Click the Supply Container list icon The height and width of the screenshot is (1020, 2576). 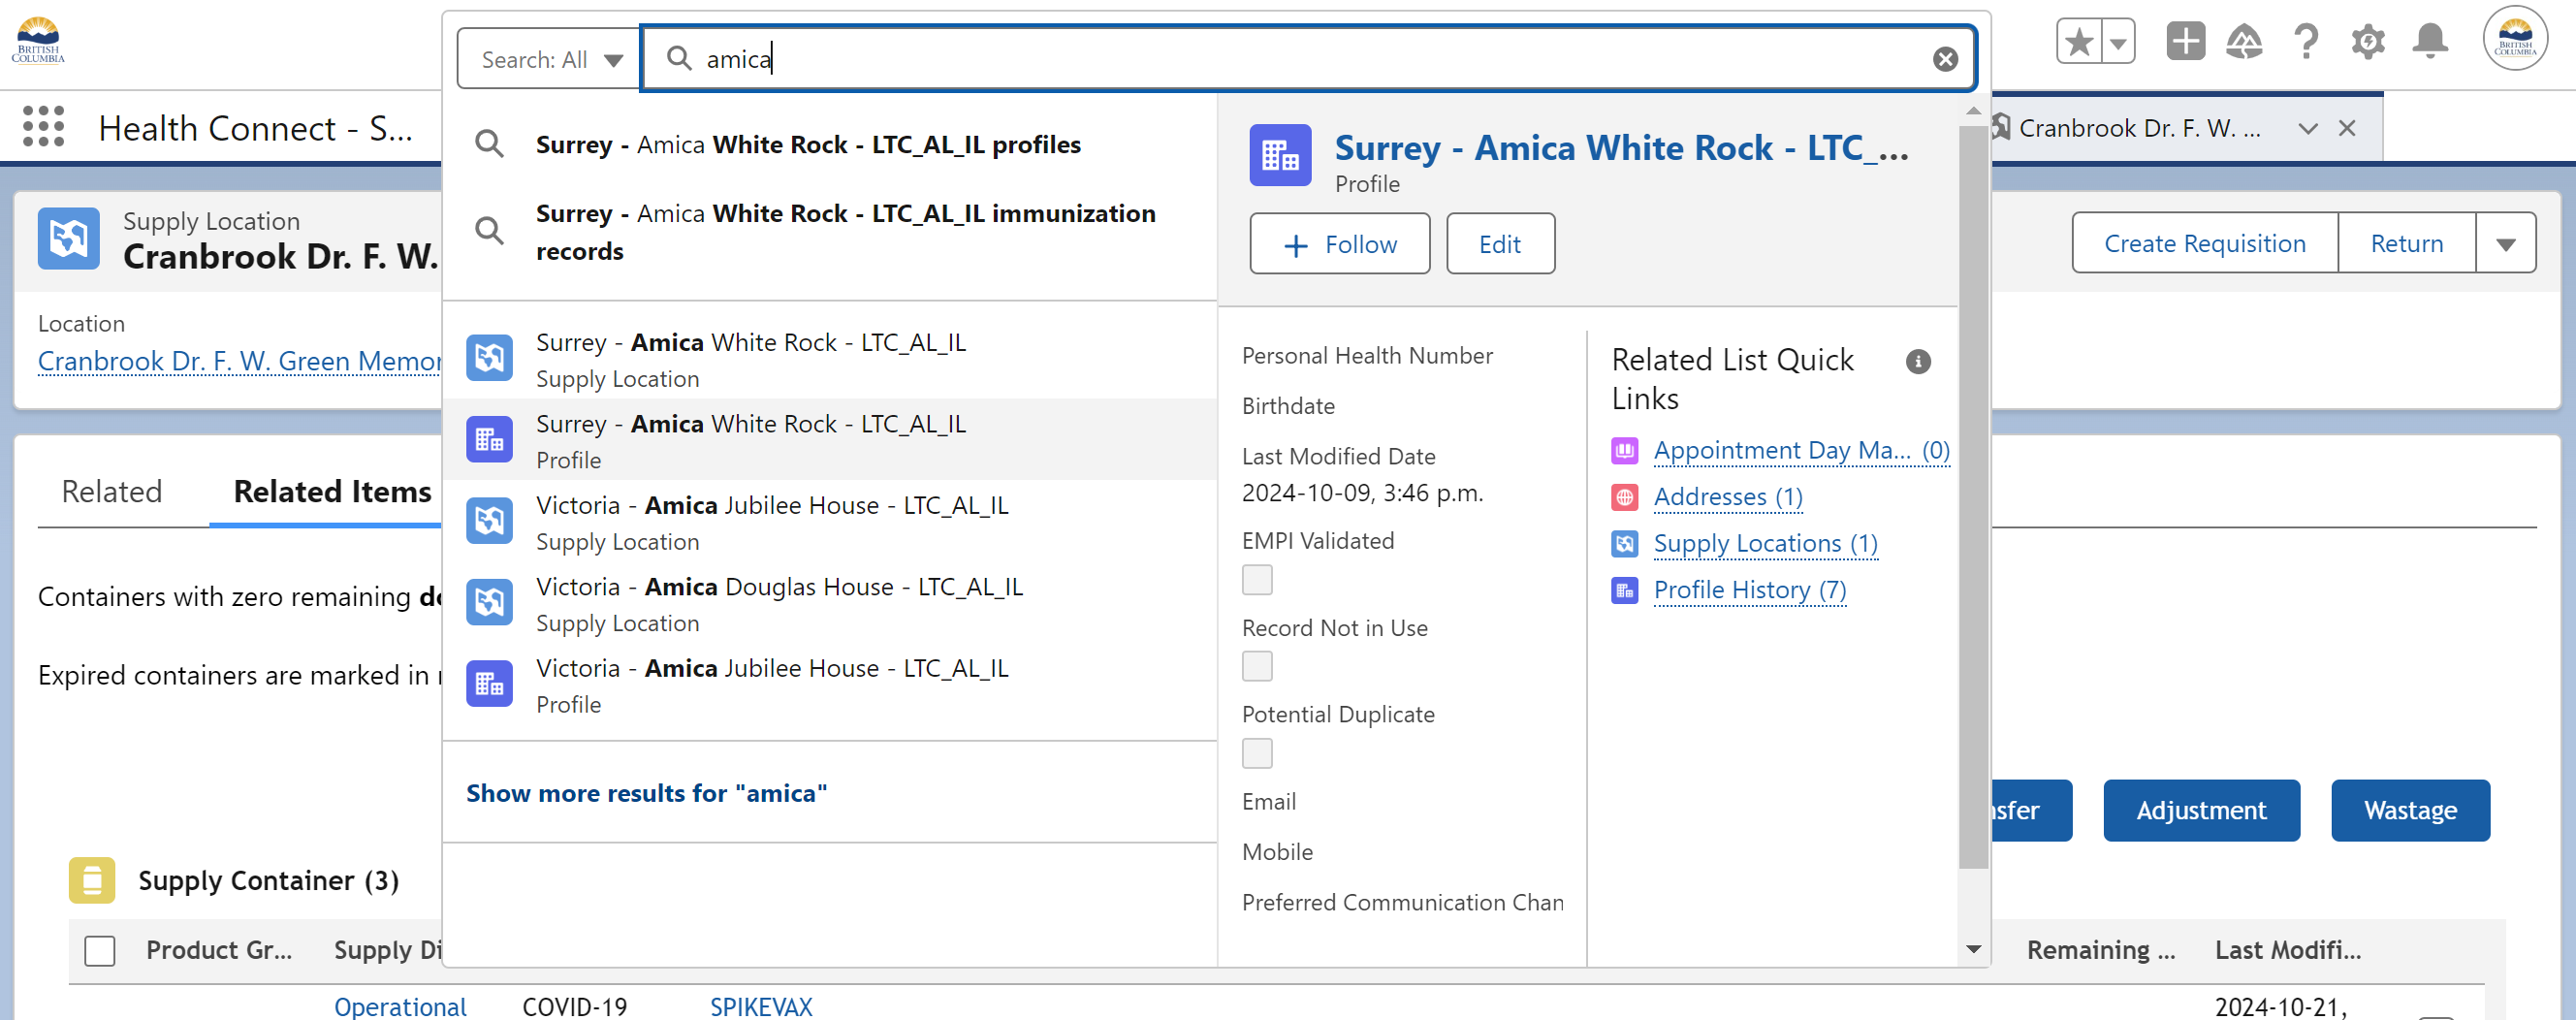(x=92, y=881)
